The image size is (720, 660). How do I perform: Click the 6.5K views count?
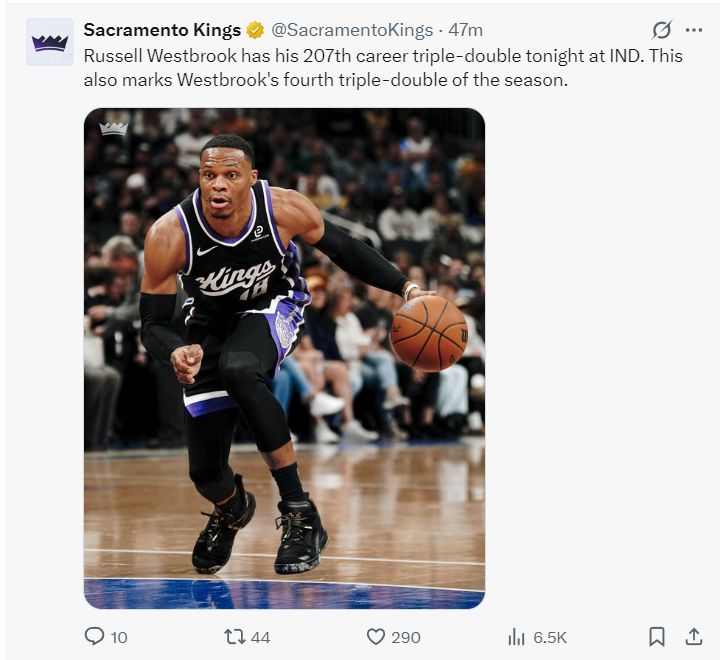click(x=550, y=637)
